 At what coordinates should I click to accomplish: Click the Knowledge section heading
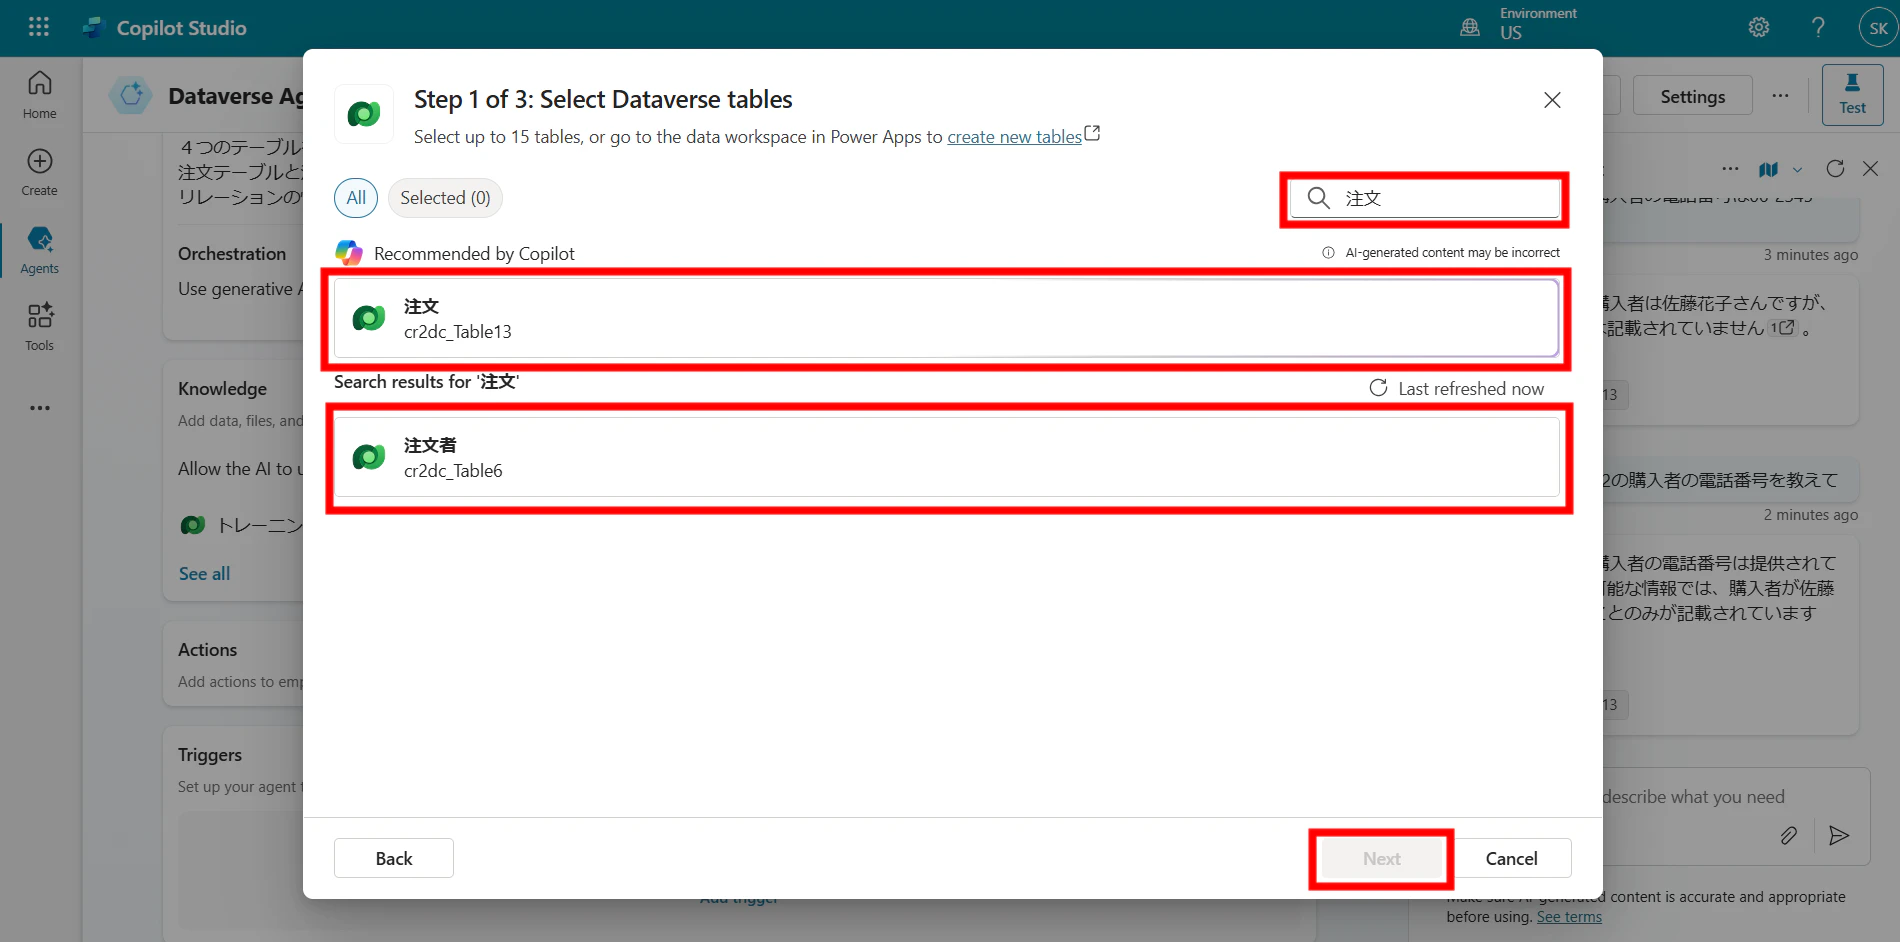pyautogui.click(x=222, y=388)
